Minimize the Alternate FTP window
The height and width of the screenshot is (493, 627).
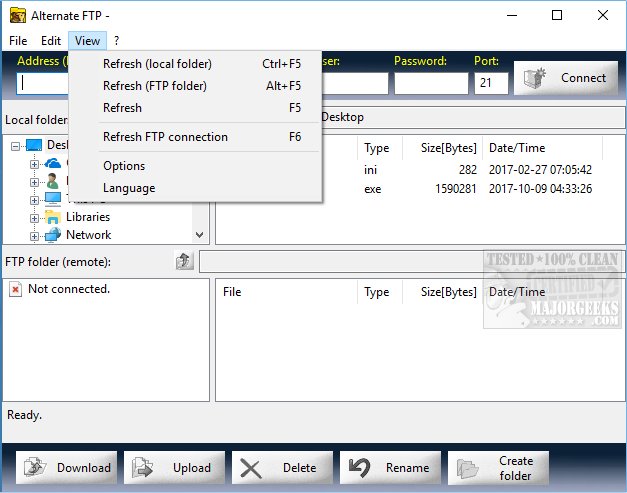tap(512, 15)
